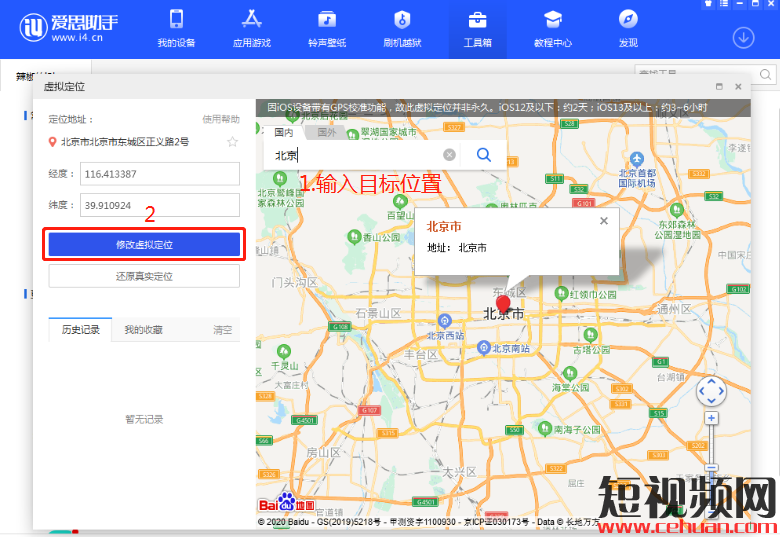Click the 北京首都国际机场 airport marker
This screenshot has height=537, width=780.
pyautogui.click(x=637, y=159)
